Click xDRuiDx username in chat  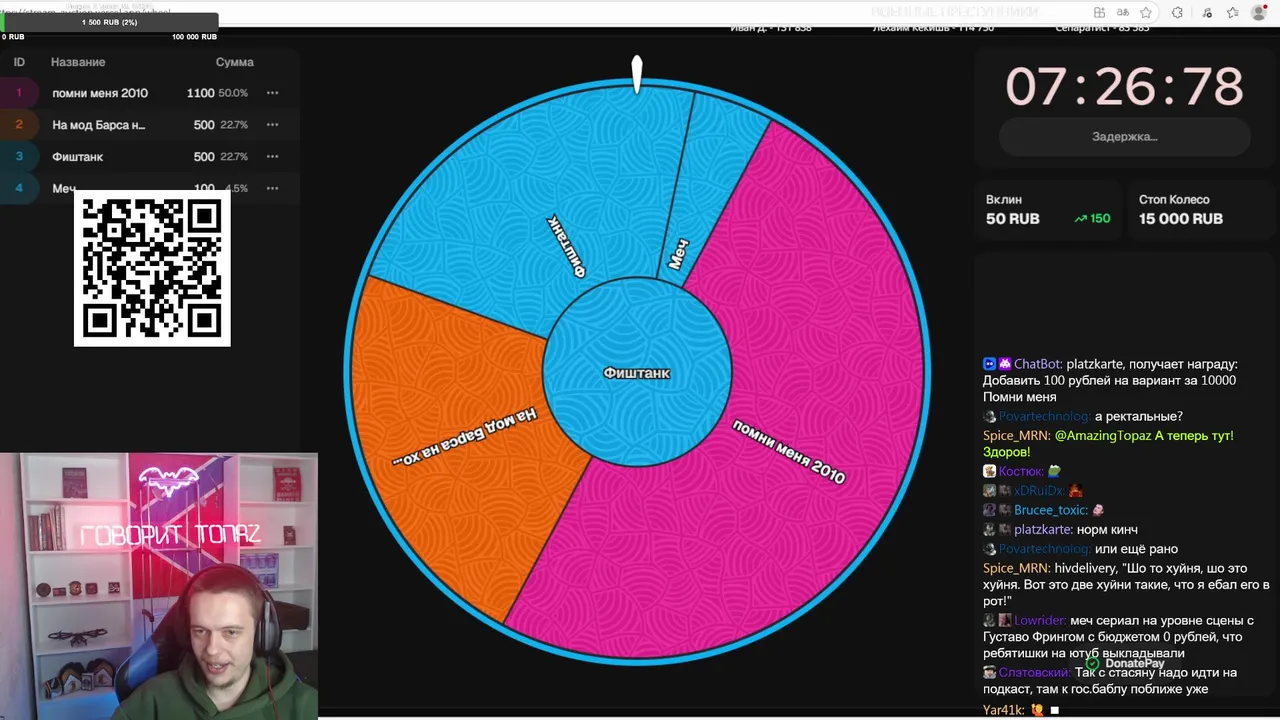click(x=1039, y=491)
